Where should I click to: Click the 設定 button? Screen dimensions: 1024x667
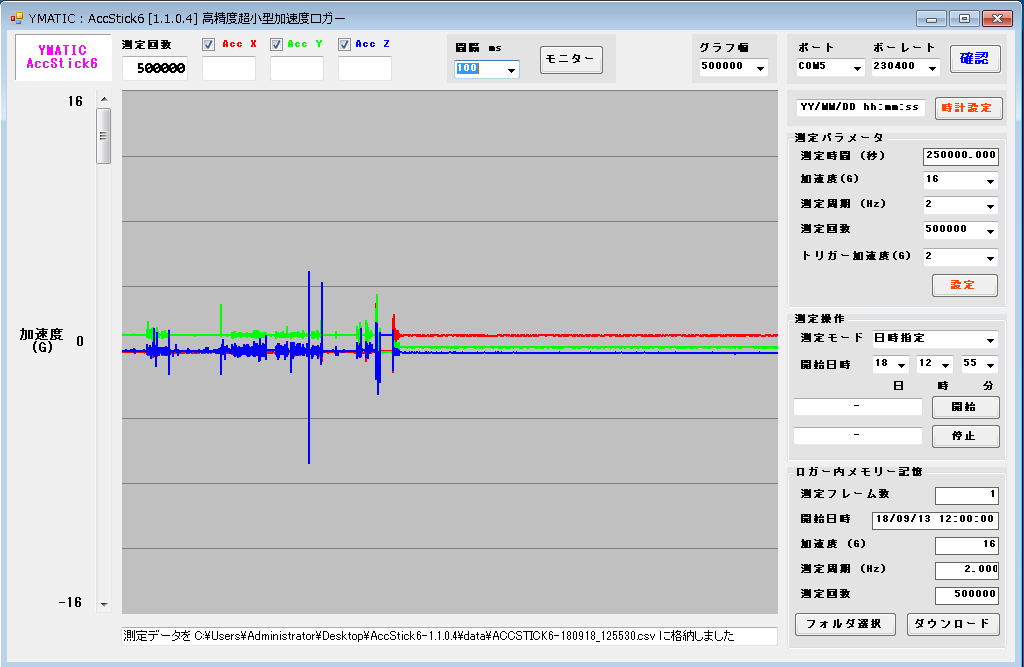coord(965,285)
